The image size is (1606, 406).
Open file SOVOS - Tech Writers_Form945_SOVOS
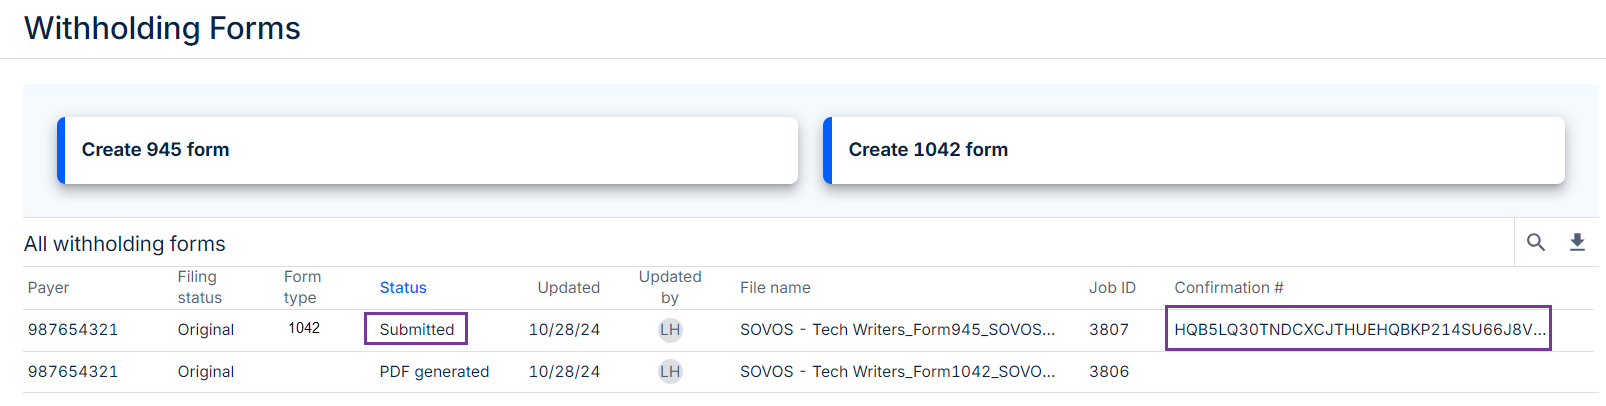coord(897,330)
